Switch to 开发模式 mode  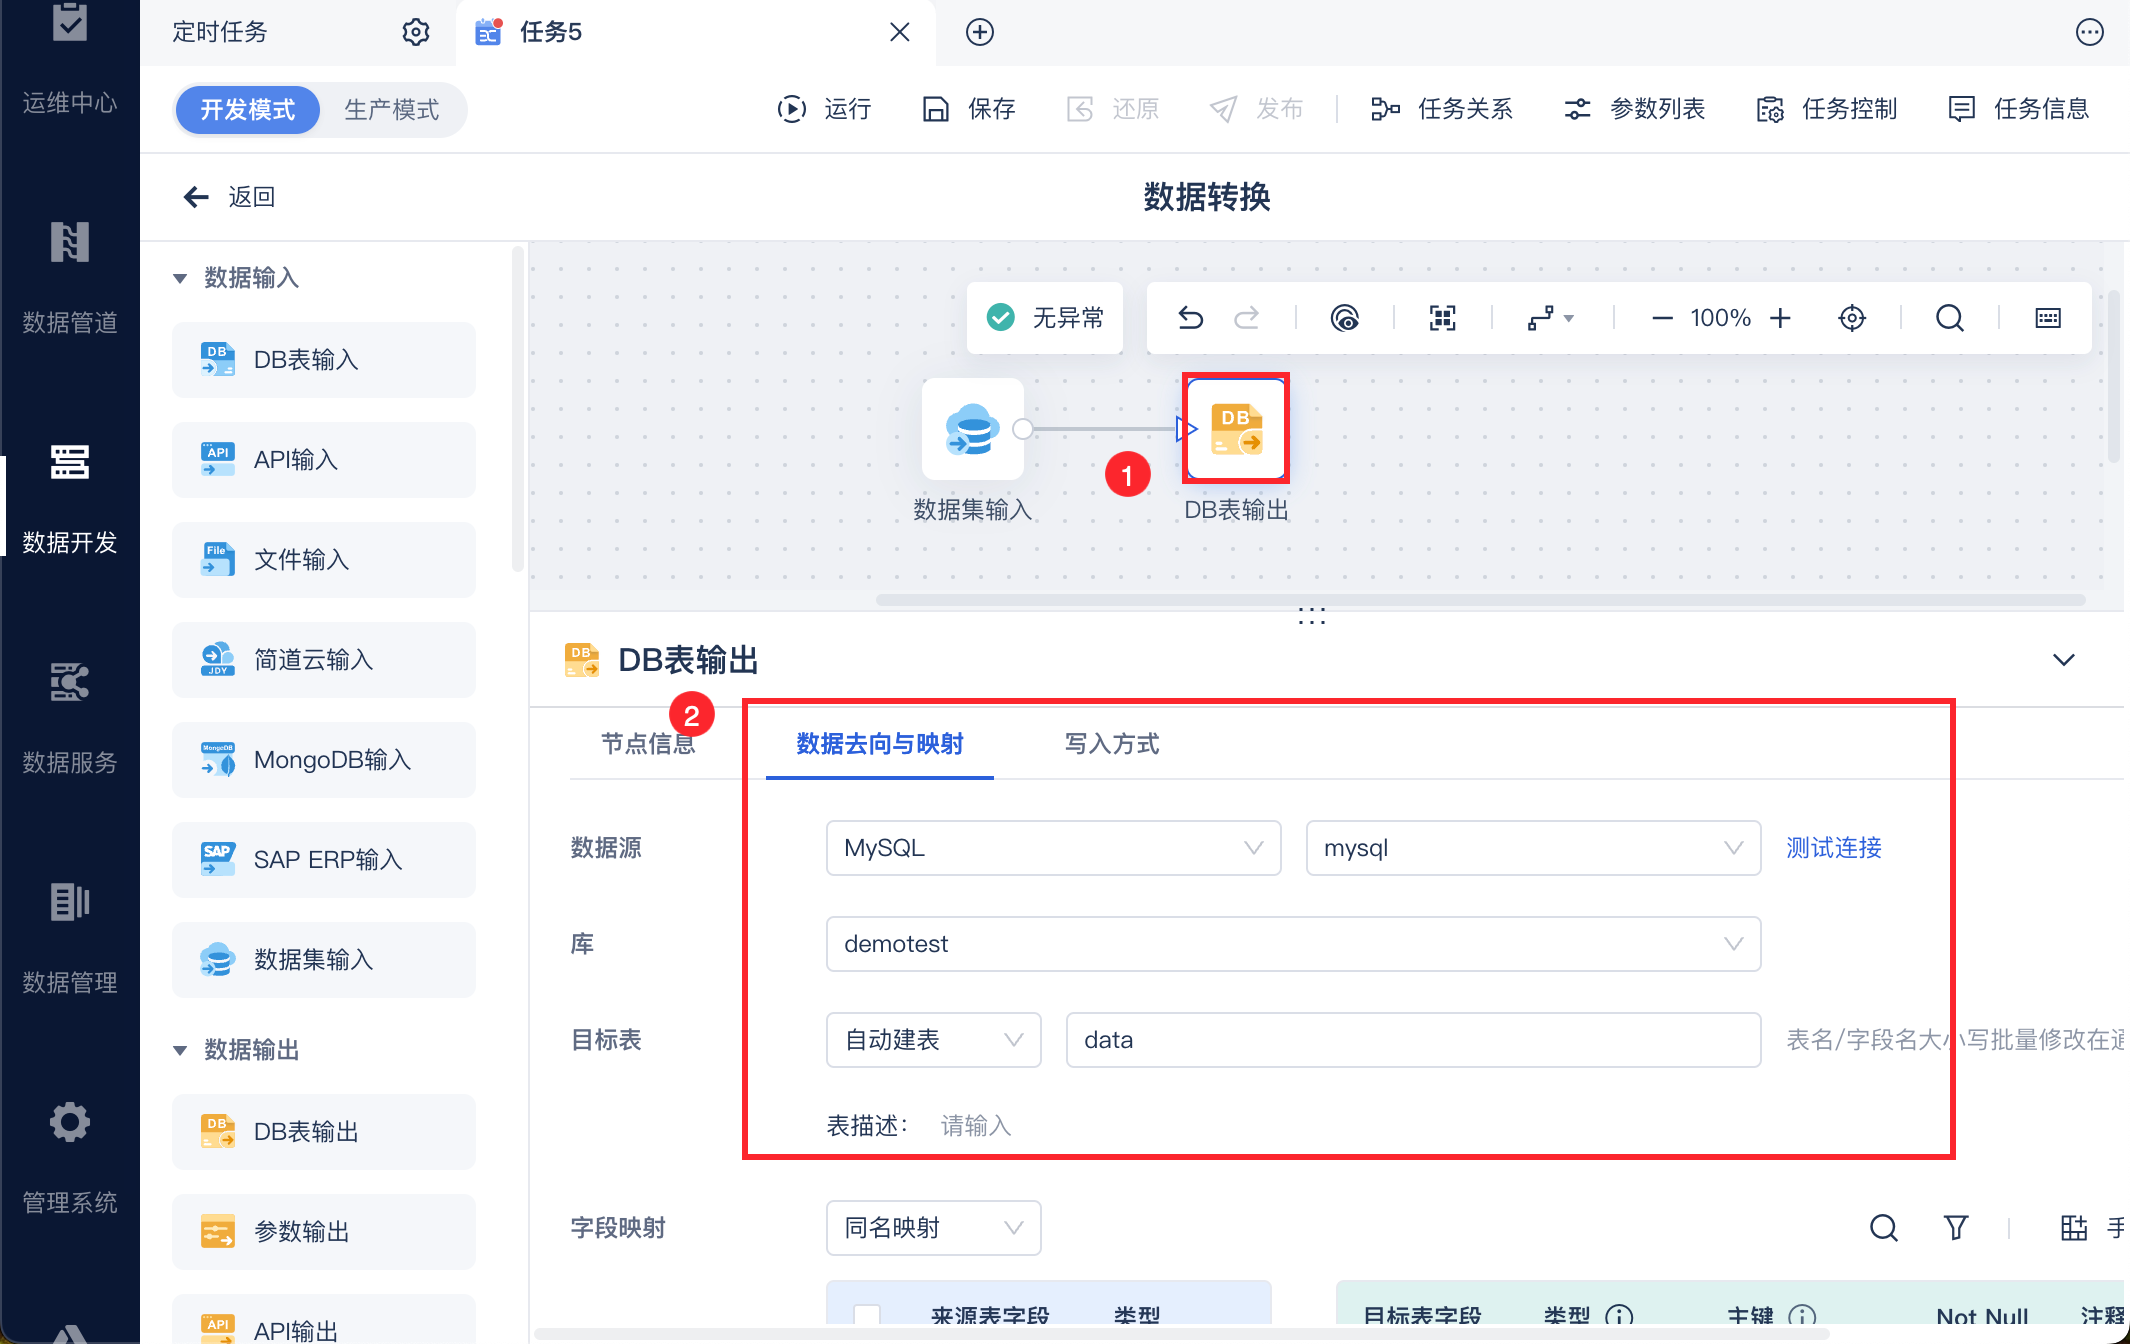(x=248, y=109)
